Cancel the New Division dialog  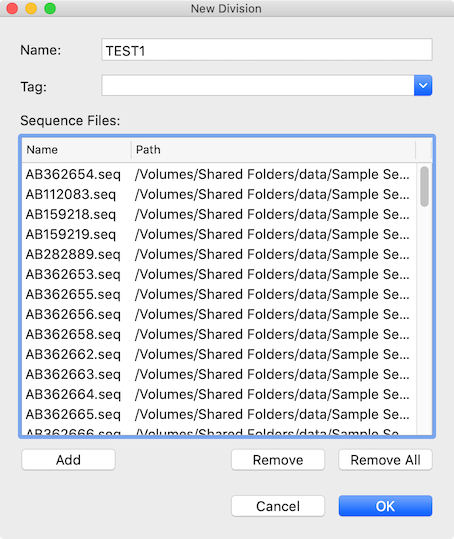[278, 506]
